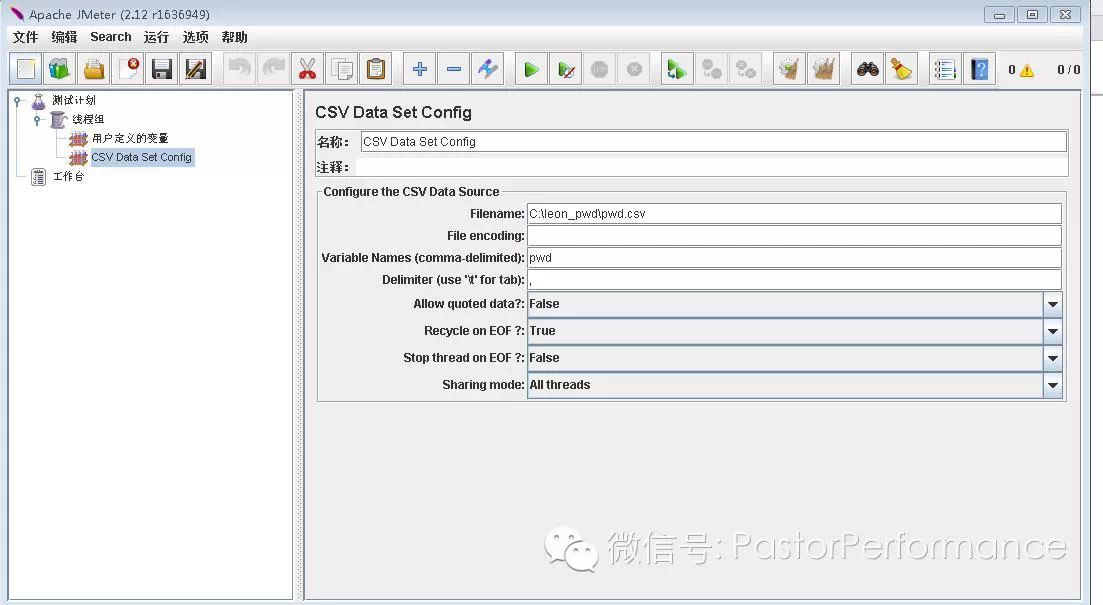1103x605 pixels.
Task: Click the Toggle enable/disable icon
Action: [487, 69]
